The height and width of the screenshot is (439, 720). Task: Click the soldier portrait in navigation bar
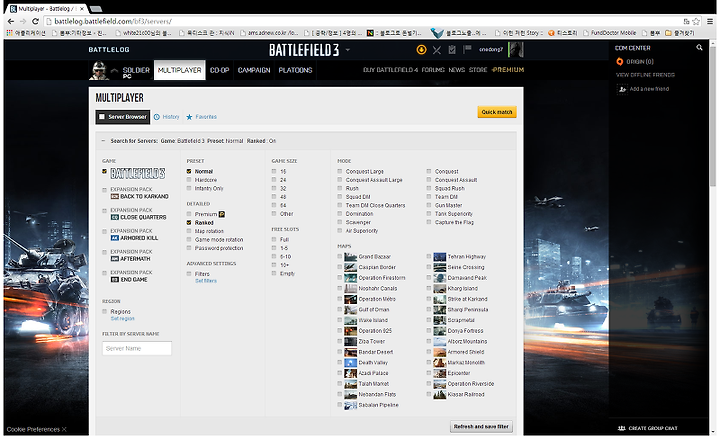pos(98,70)
